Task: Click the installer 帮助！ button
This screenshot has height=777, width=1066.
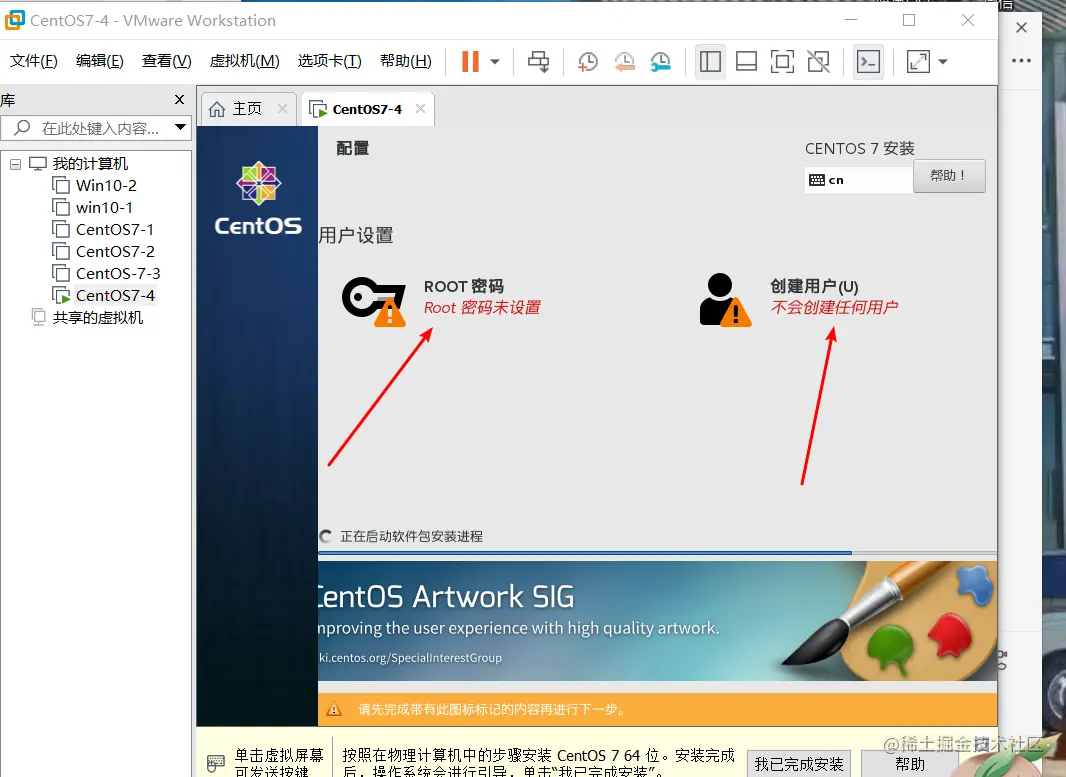Action: point(949,176)
